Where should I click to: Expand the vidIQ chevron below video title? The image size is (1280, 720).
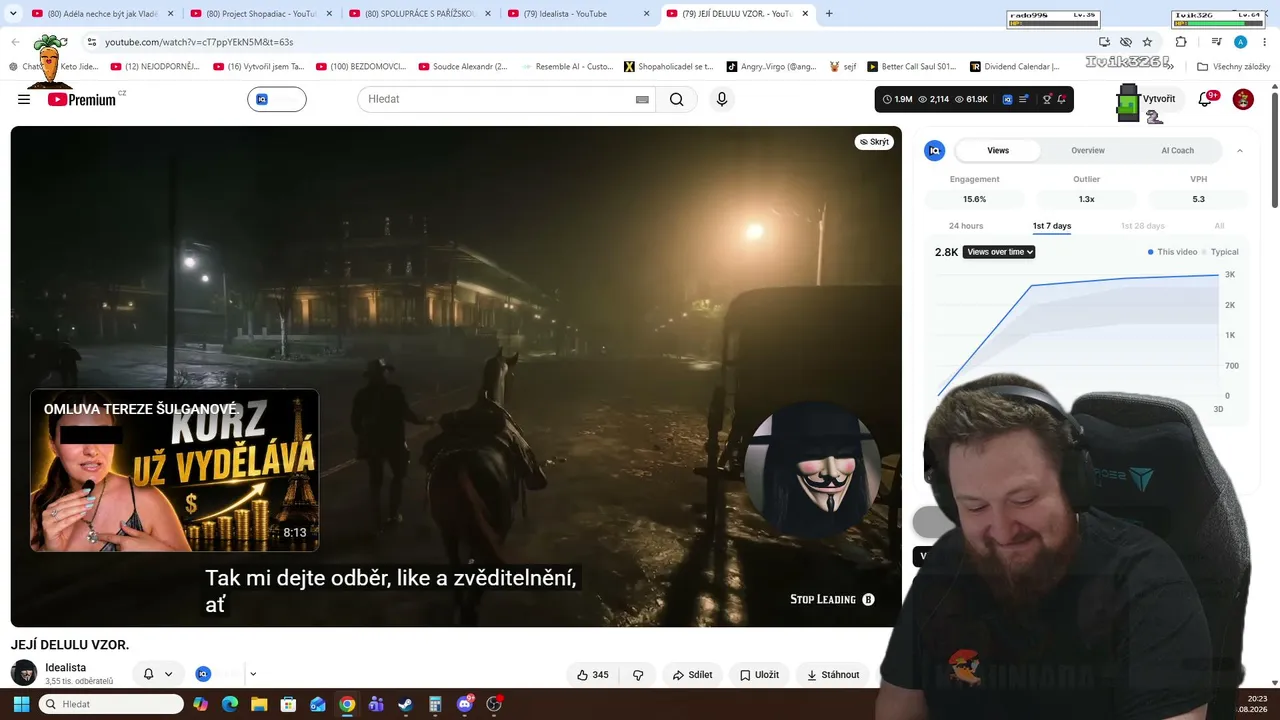click(x=253, y=674)
